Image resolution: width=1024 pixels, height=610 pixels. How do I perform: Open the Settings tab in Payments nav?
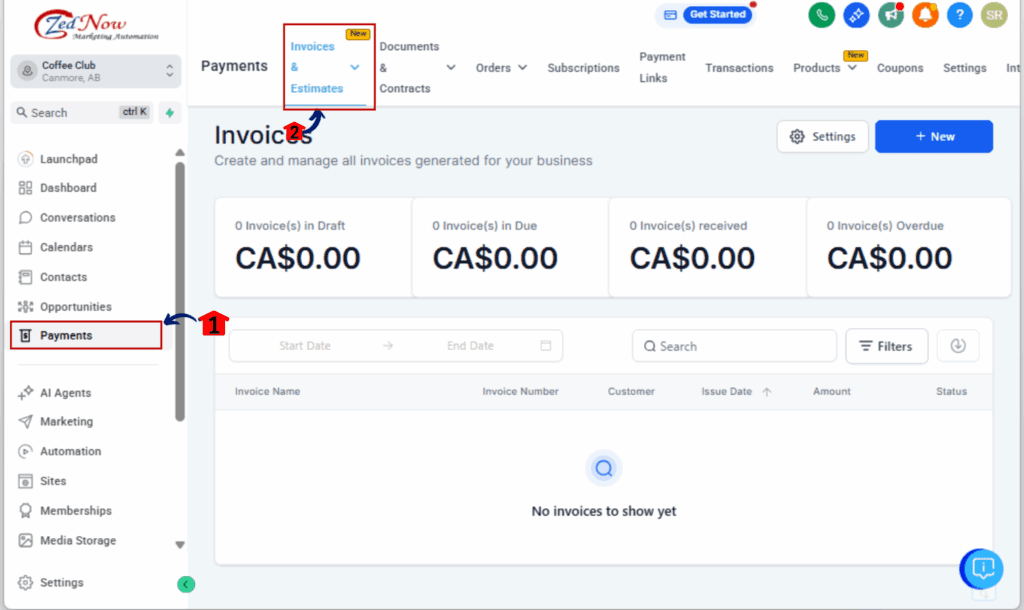965,68
